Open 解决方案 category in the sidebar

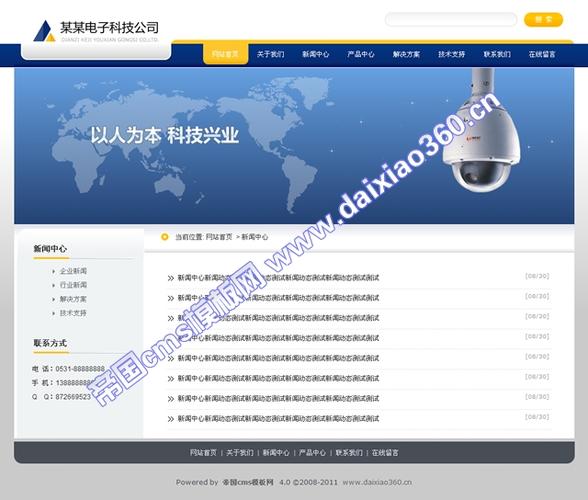[73, 299]
